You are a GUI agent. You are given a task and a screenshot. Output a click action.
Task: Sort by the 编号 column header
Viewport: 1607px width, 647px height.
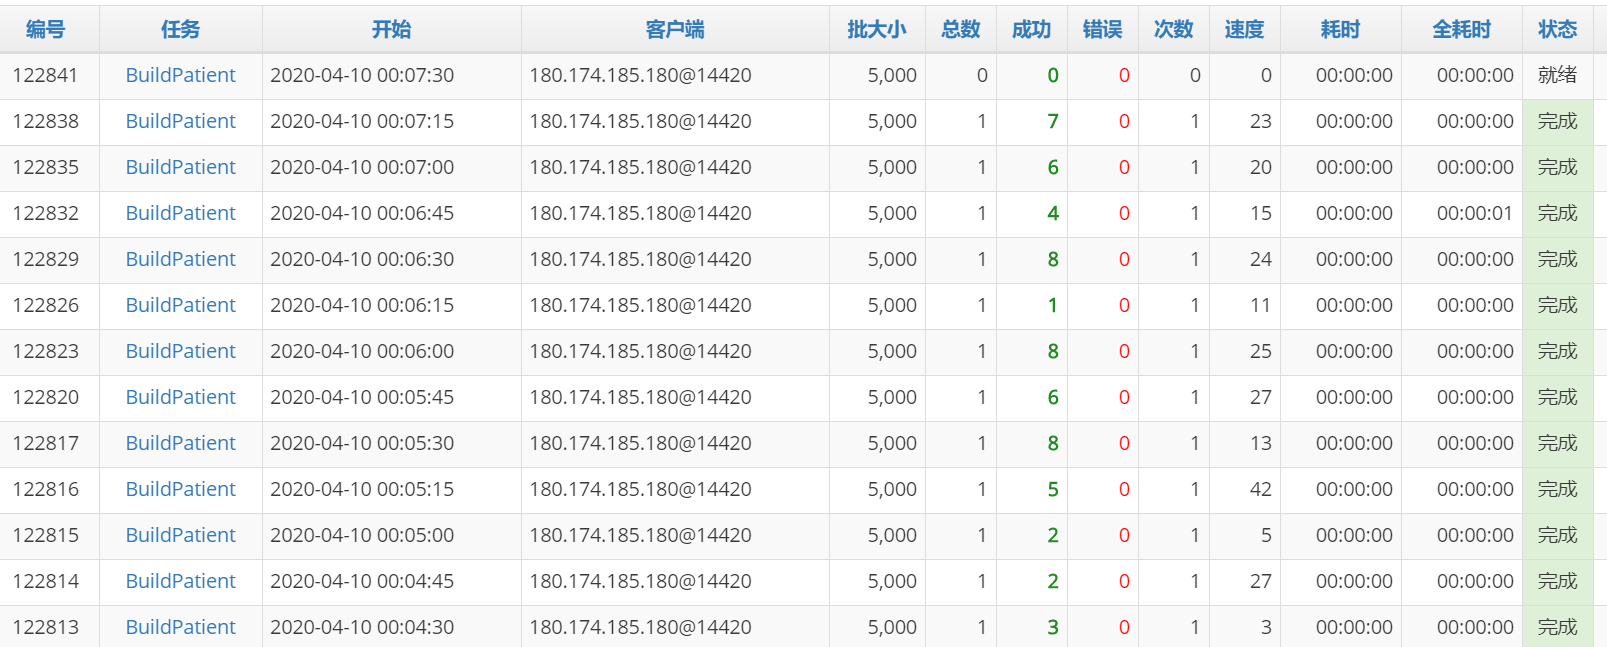pos(45,30)
